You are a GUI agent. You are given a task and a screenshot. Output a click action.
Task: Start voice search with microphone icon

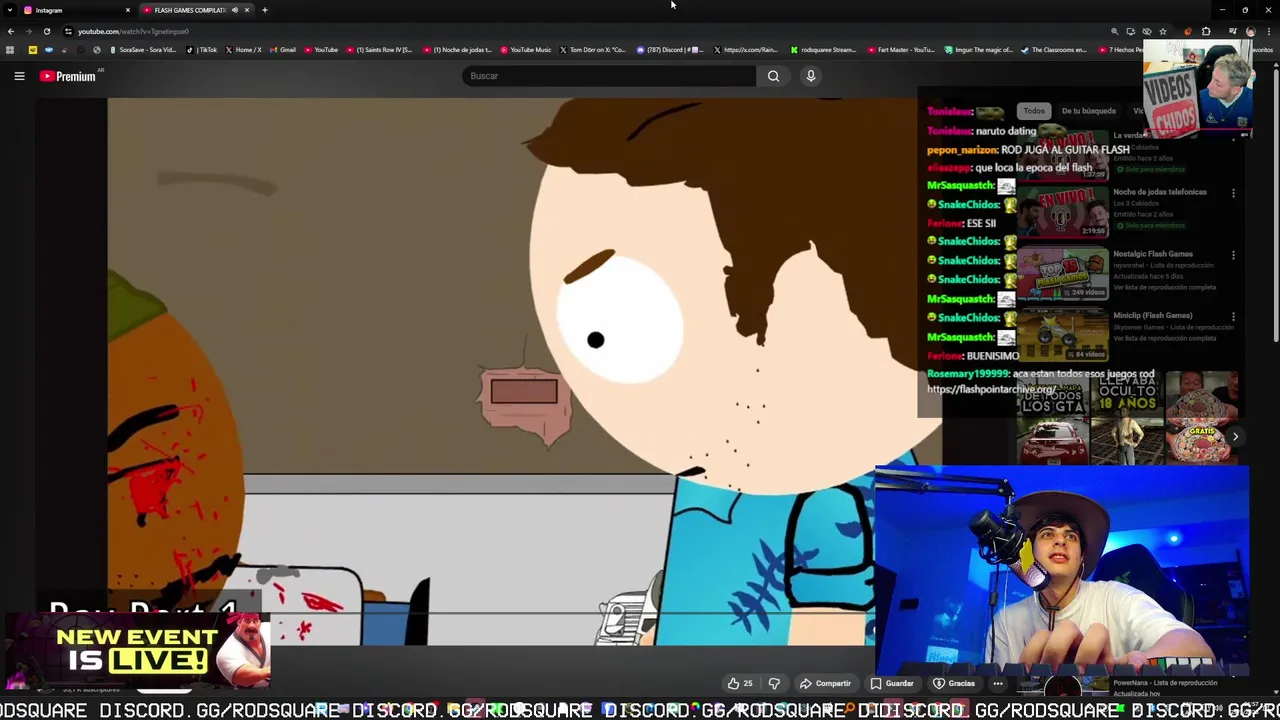coord(811,76)
